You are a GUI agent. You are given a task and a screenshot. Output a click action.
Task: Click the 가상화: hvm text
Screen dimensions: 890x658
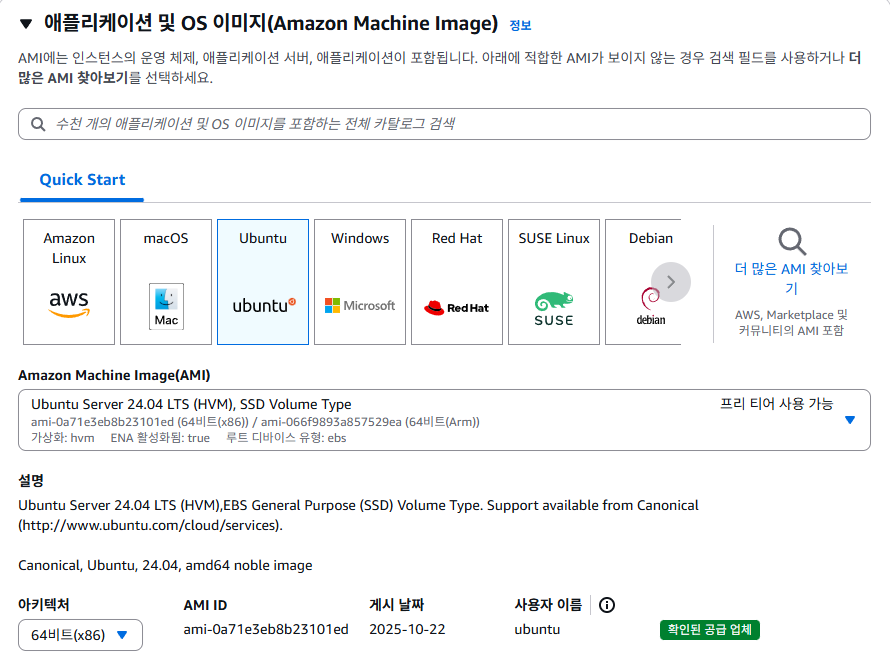click(62, 438)
